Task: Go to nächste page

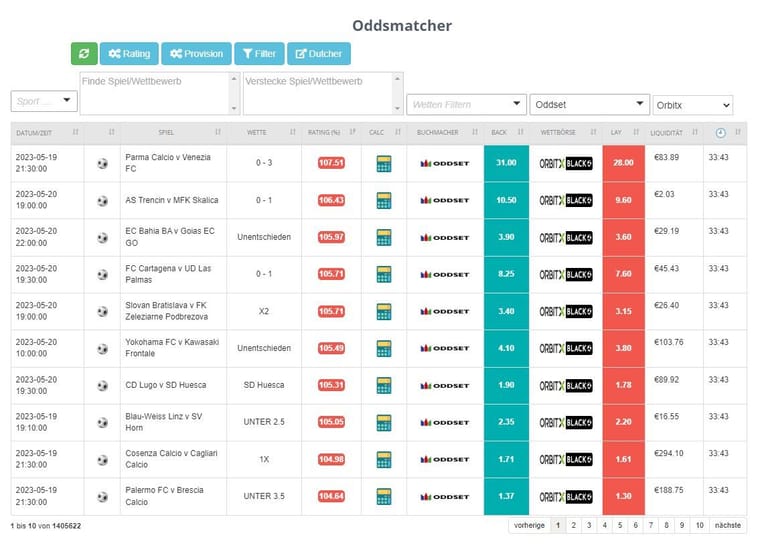Action: coord(728,526)
